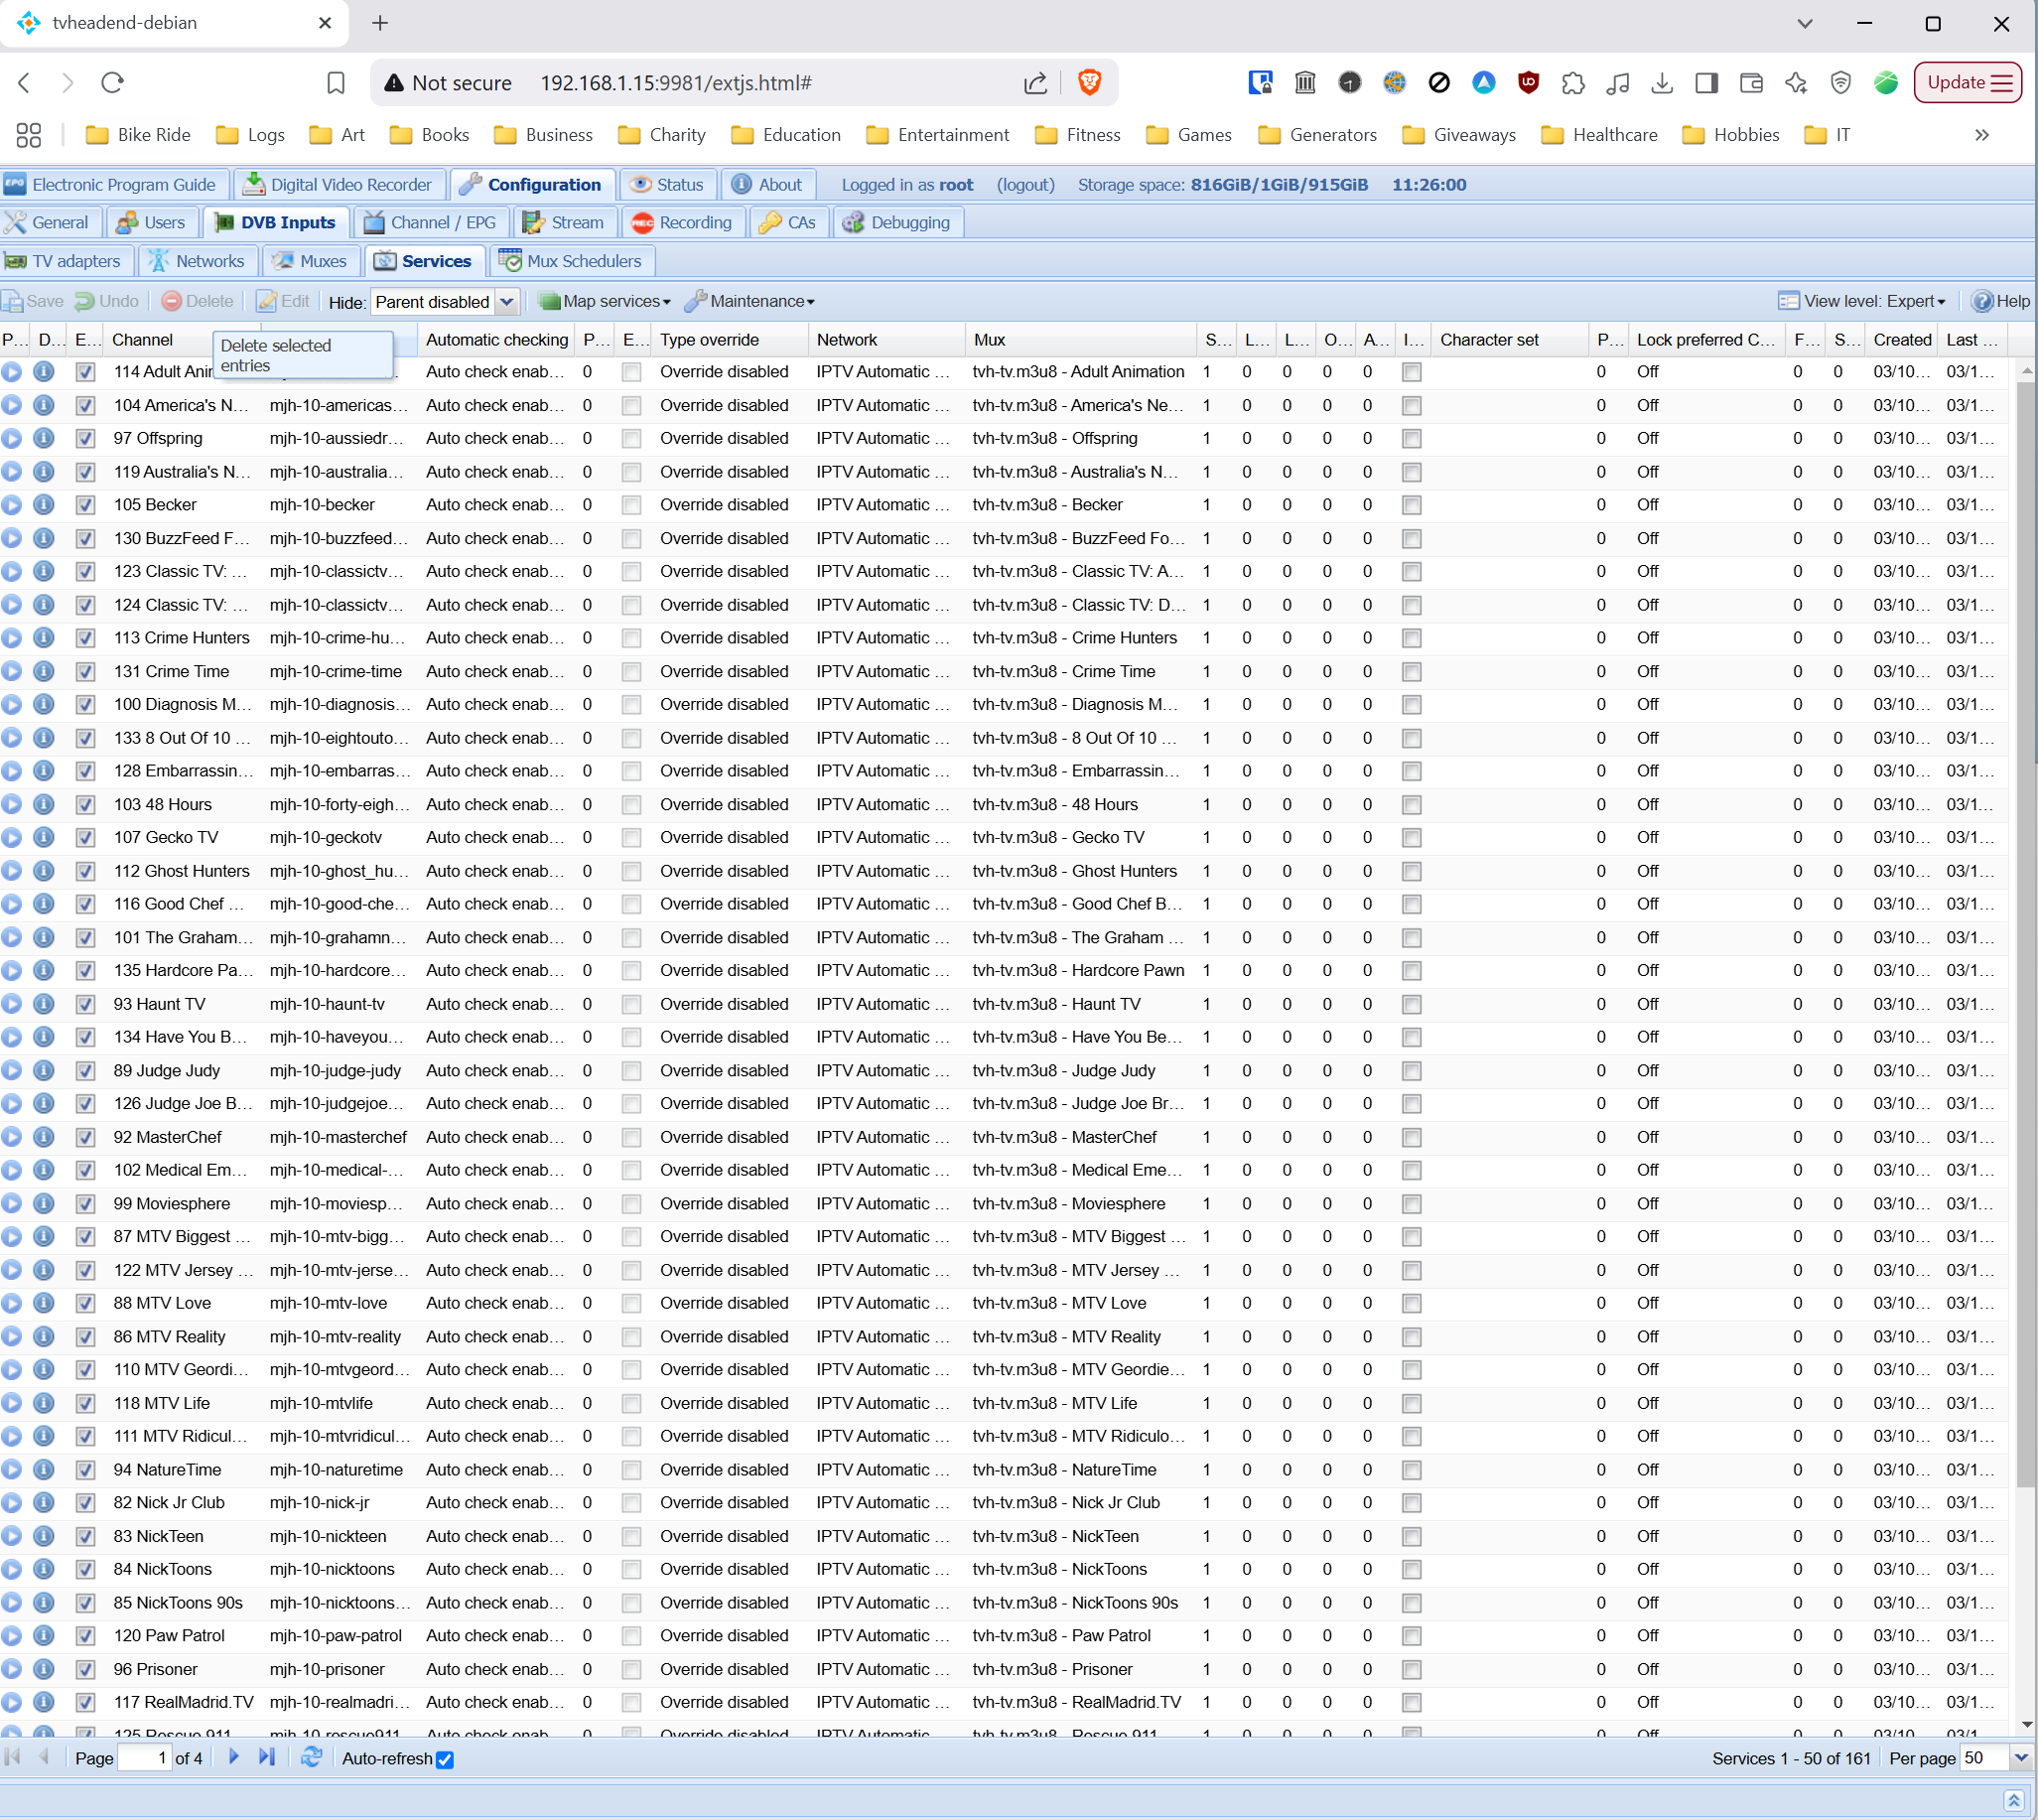The image size is (2038, 1820).
Task: Expand Maintenance menu
Action: pyautogui.click(x=750, y=301)
